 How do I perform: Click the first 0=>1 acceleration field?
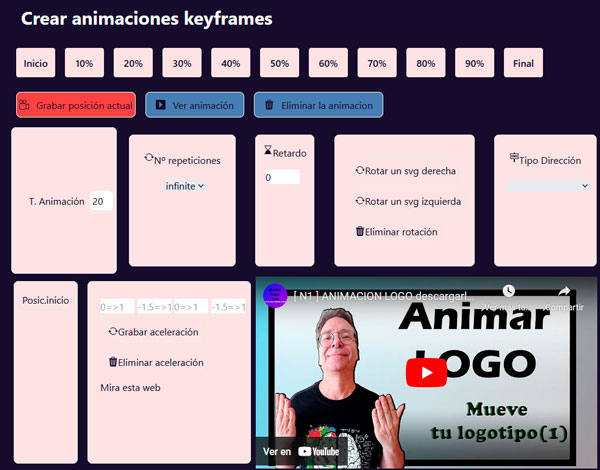pos(117,307)
